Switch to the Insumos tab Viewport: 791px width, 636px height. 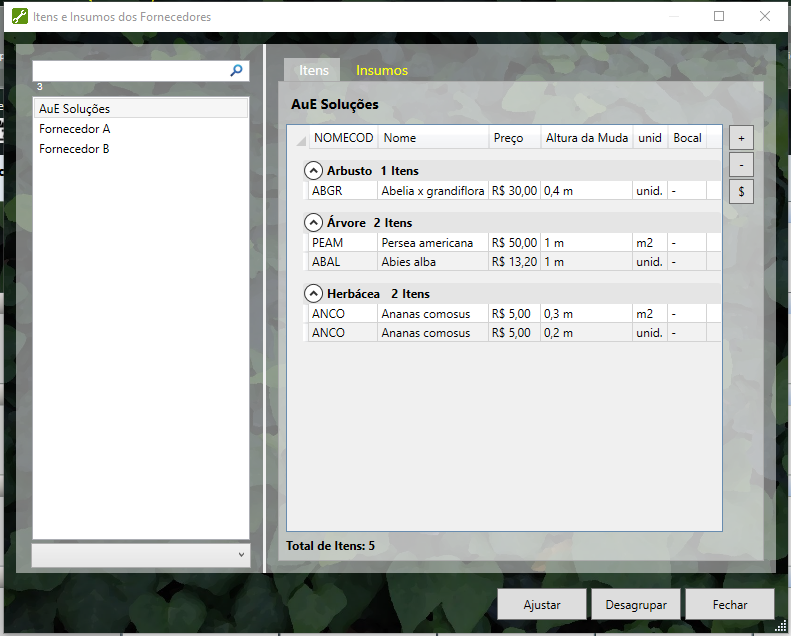click(382, 71)
